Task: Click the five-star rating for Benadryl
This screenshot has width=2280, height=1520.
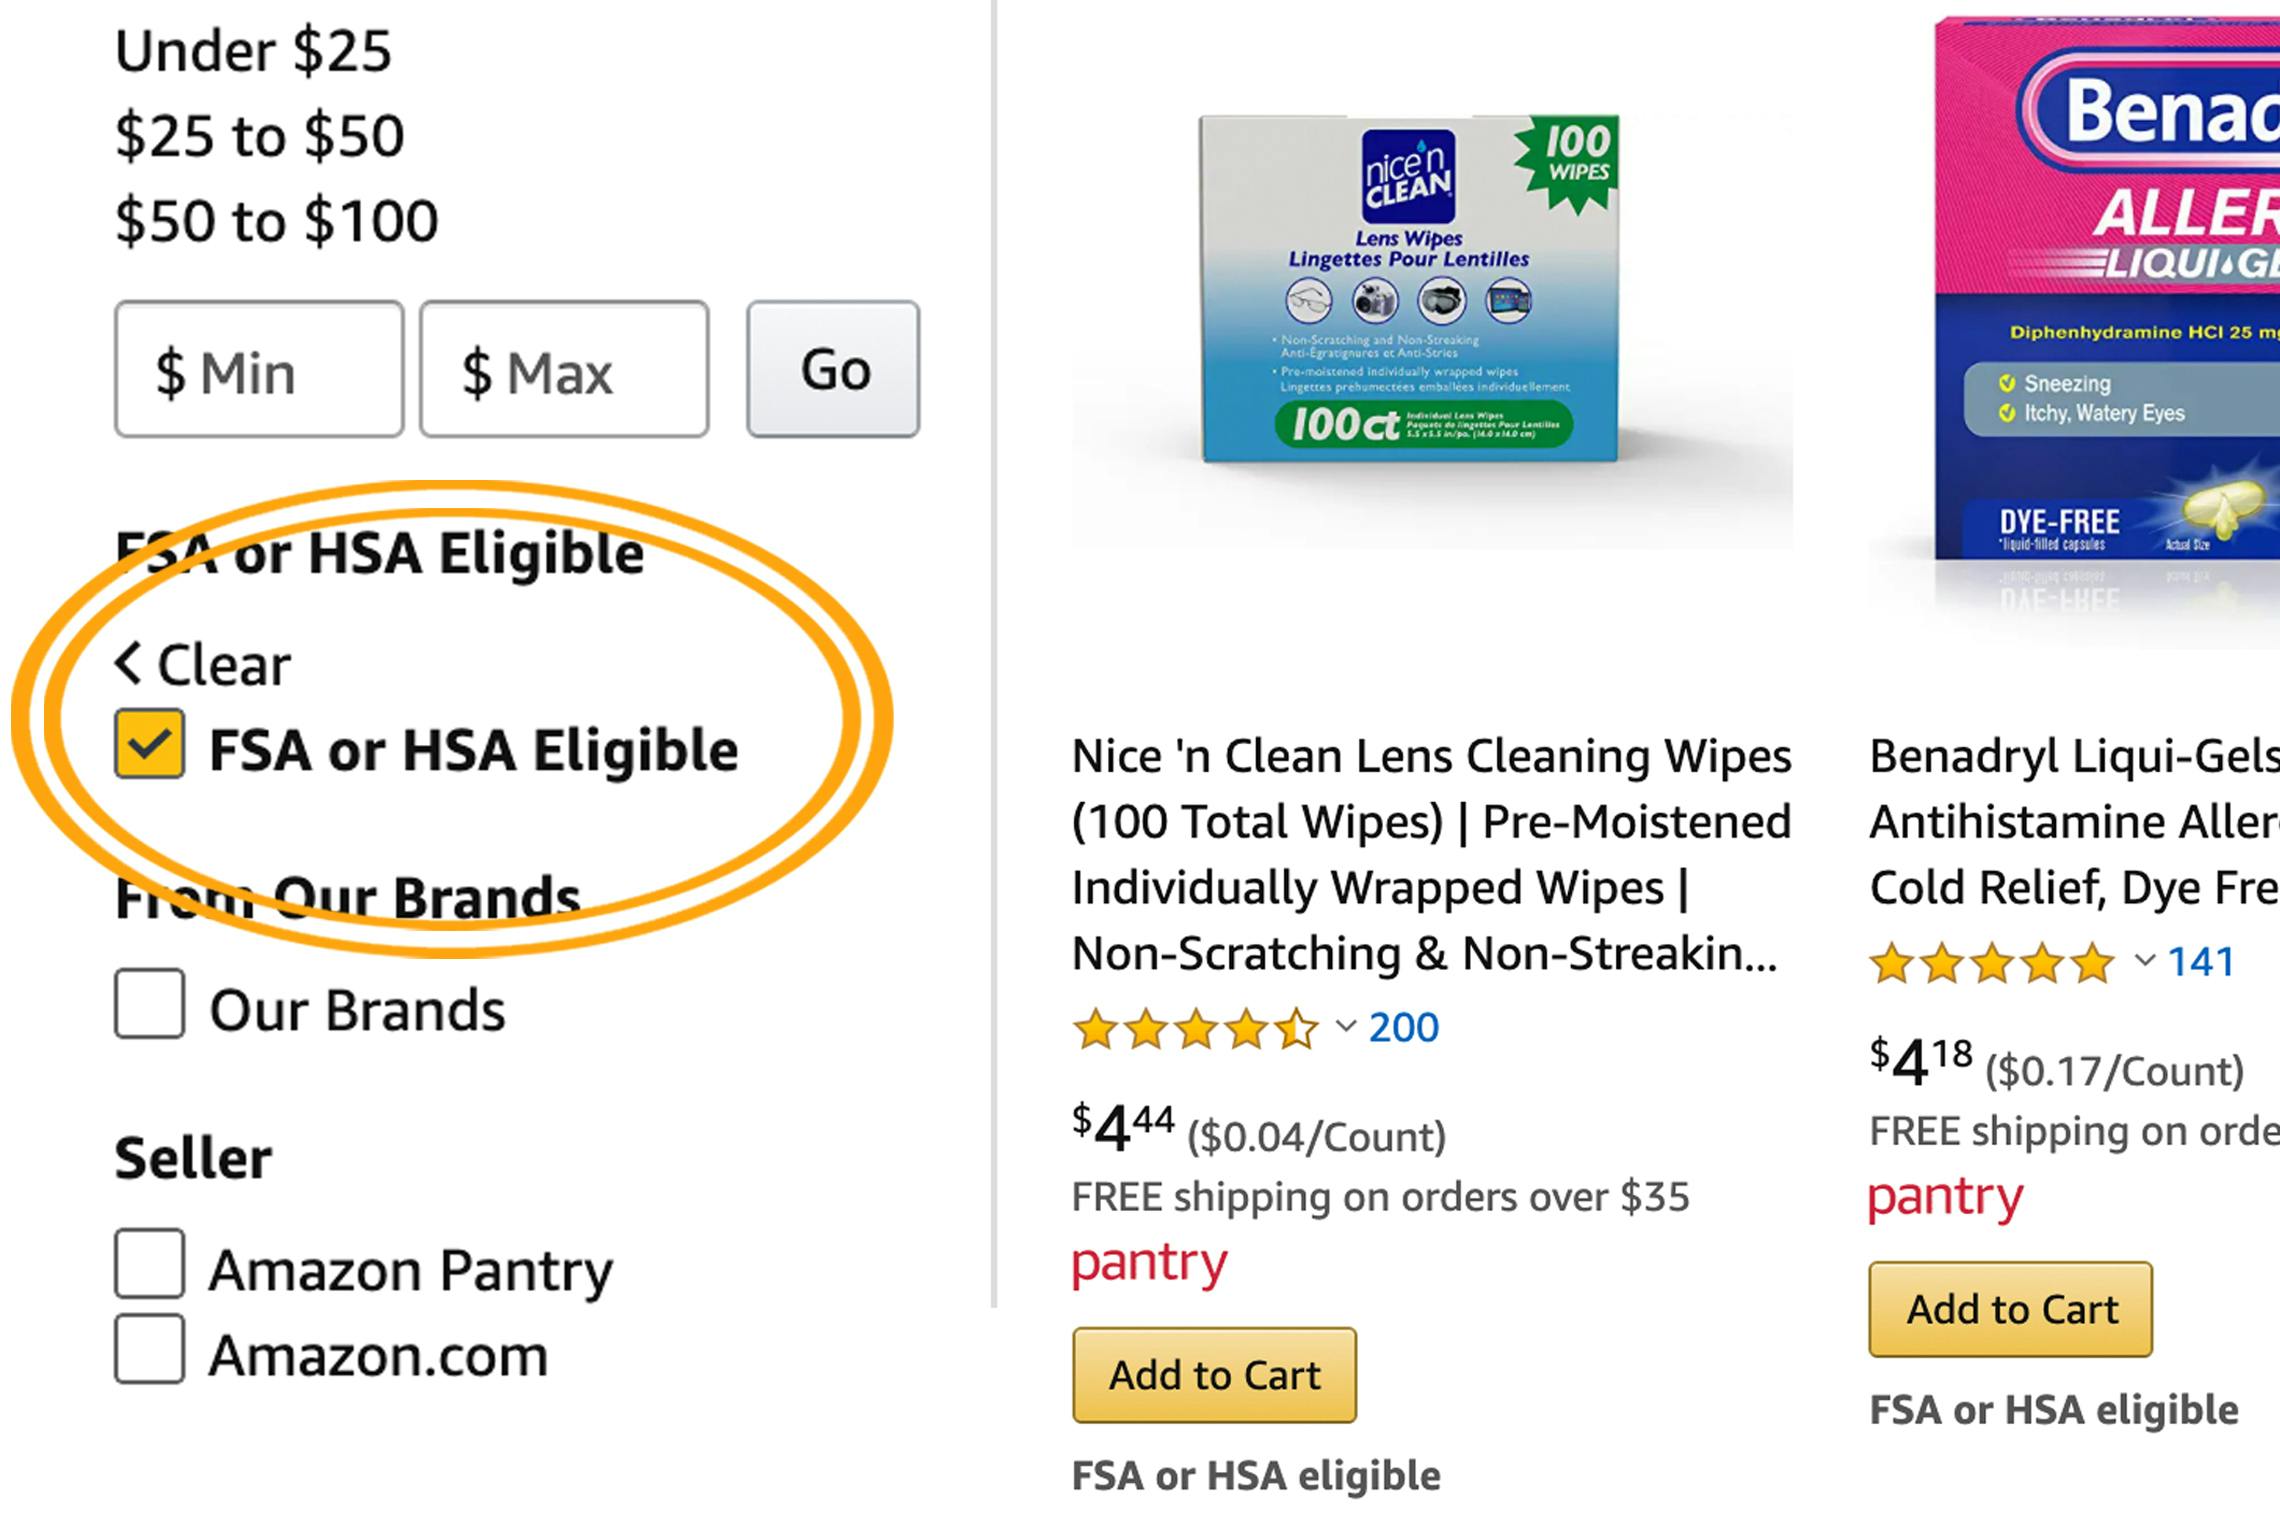Action: [1992, 963]
